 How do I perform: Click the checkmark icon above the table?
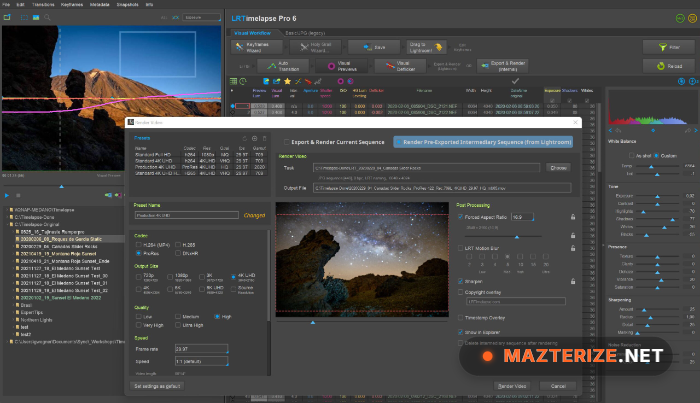point(515,81)
